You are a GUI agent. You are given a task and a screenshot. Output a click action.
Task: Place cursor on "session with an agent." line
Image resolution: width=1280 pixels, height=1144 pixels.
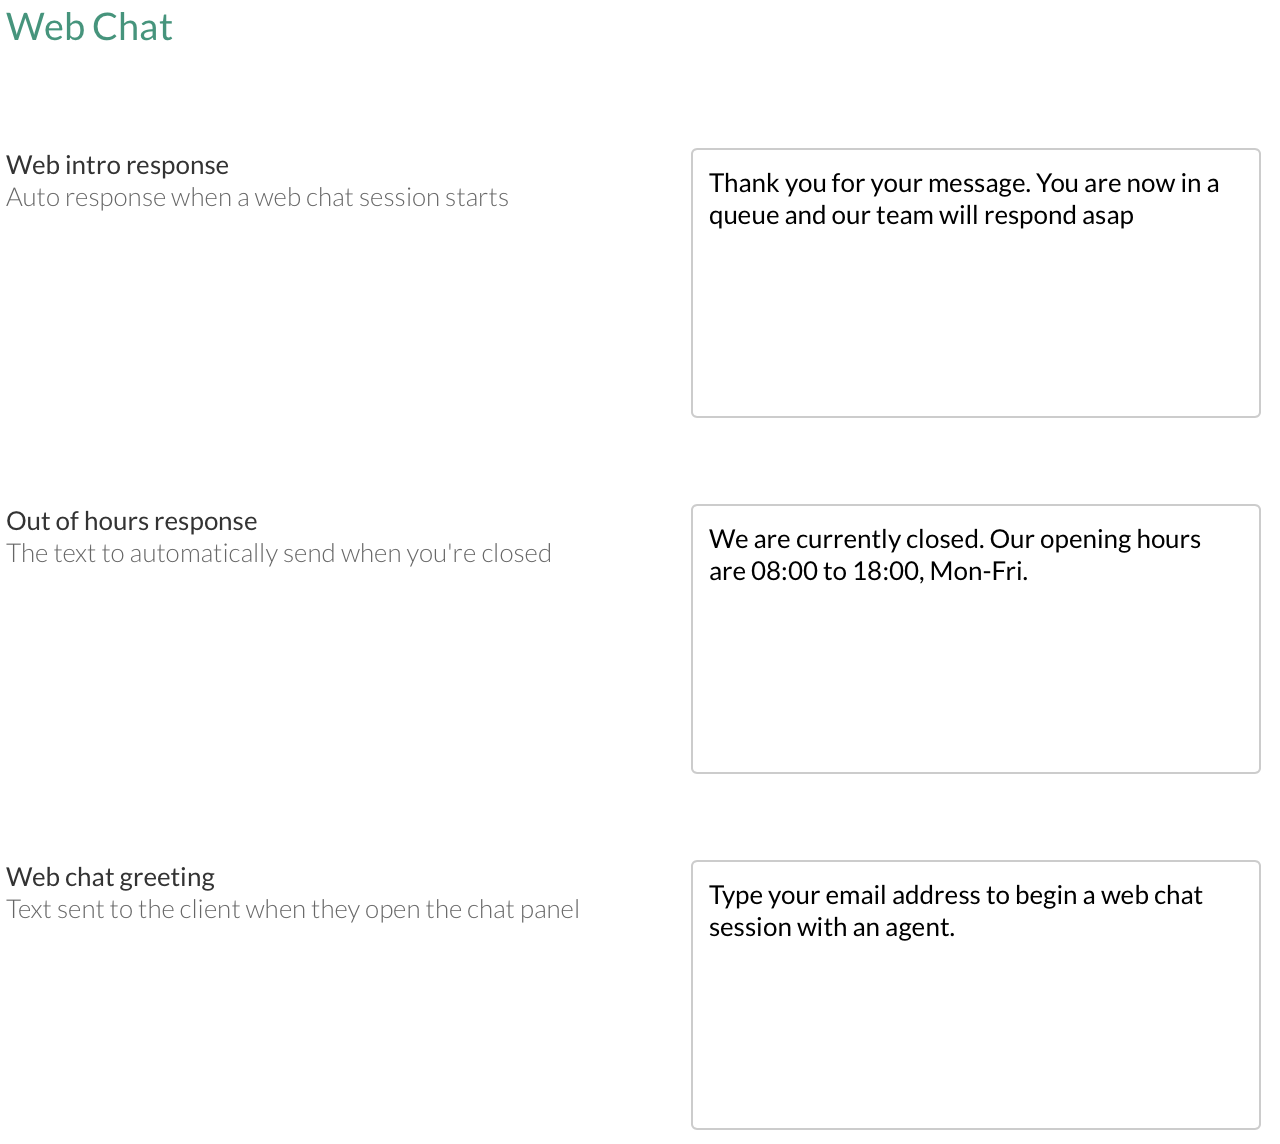click(x=832, y=927)
